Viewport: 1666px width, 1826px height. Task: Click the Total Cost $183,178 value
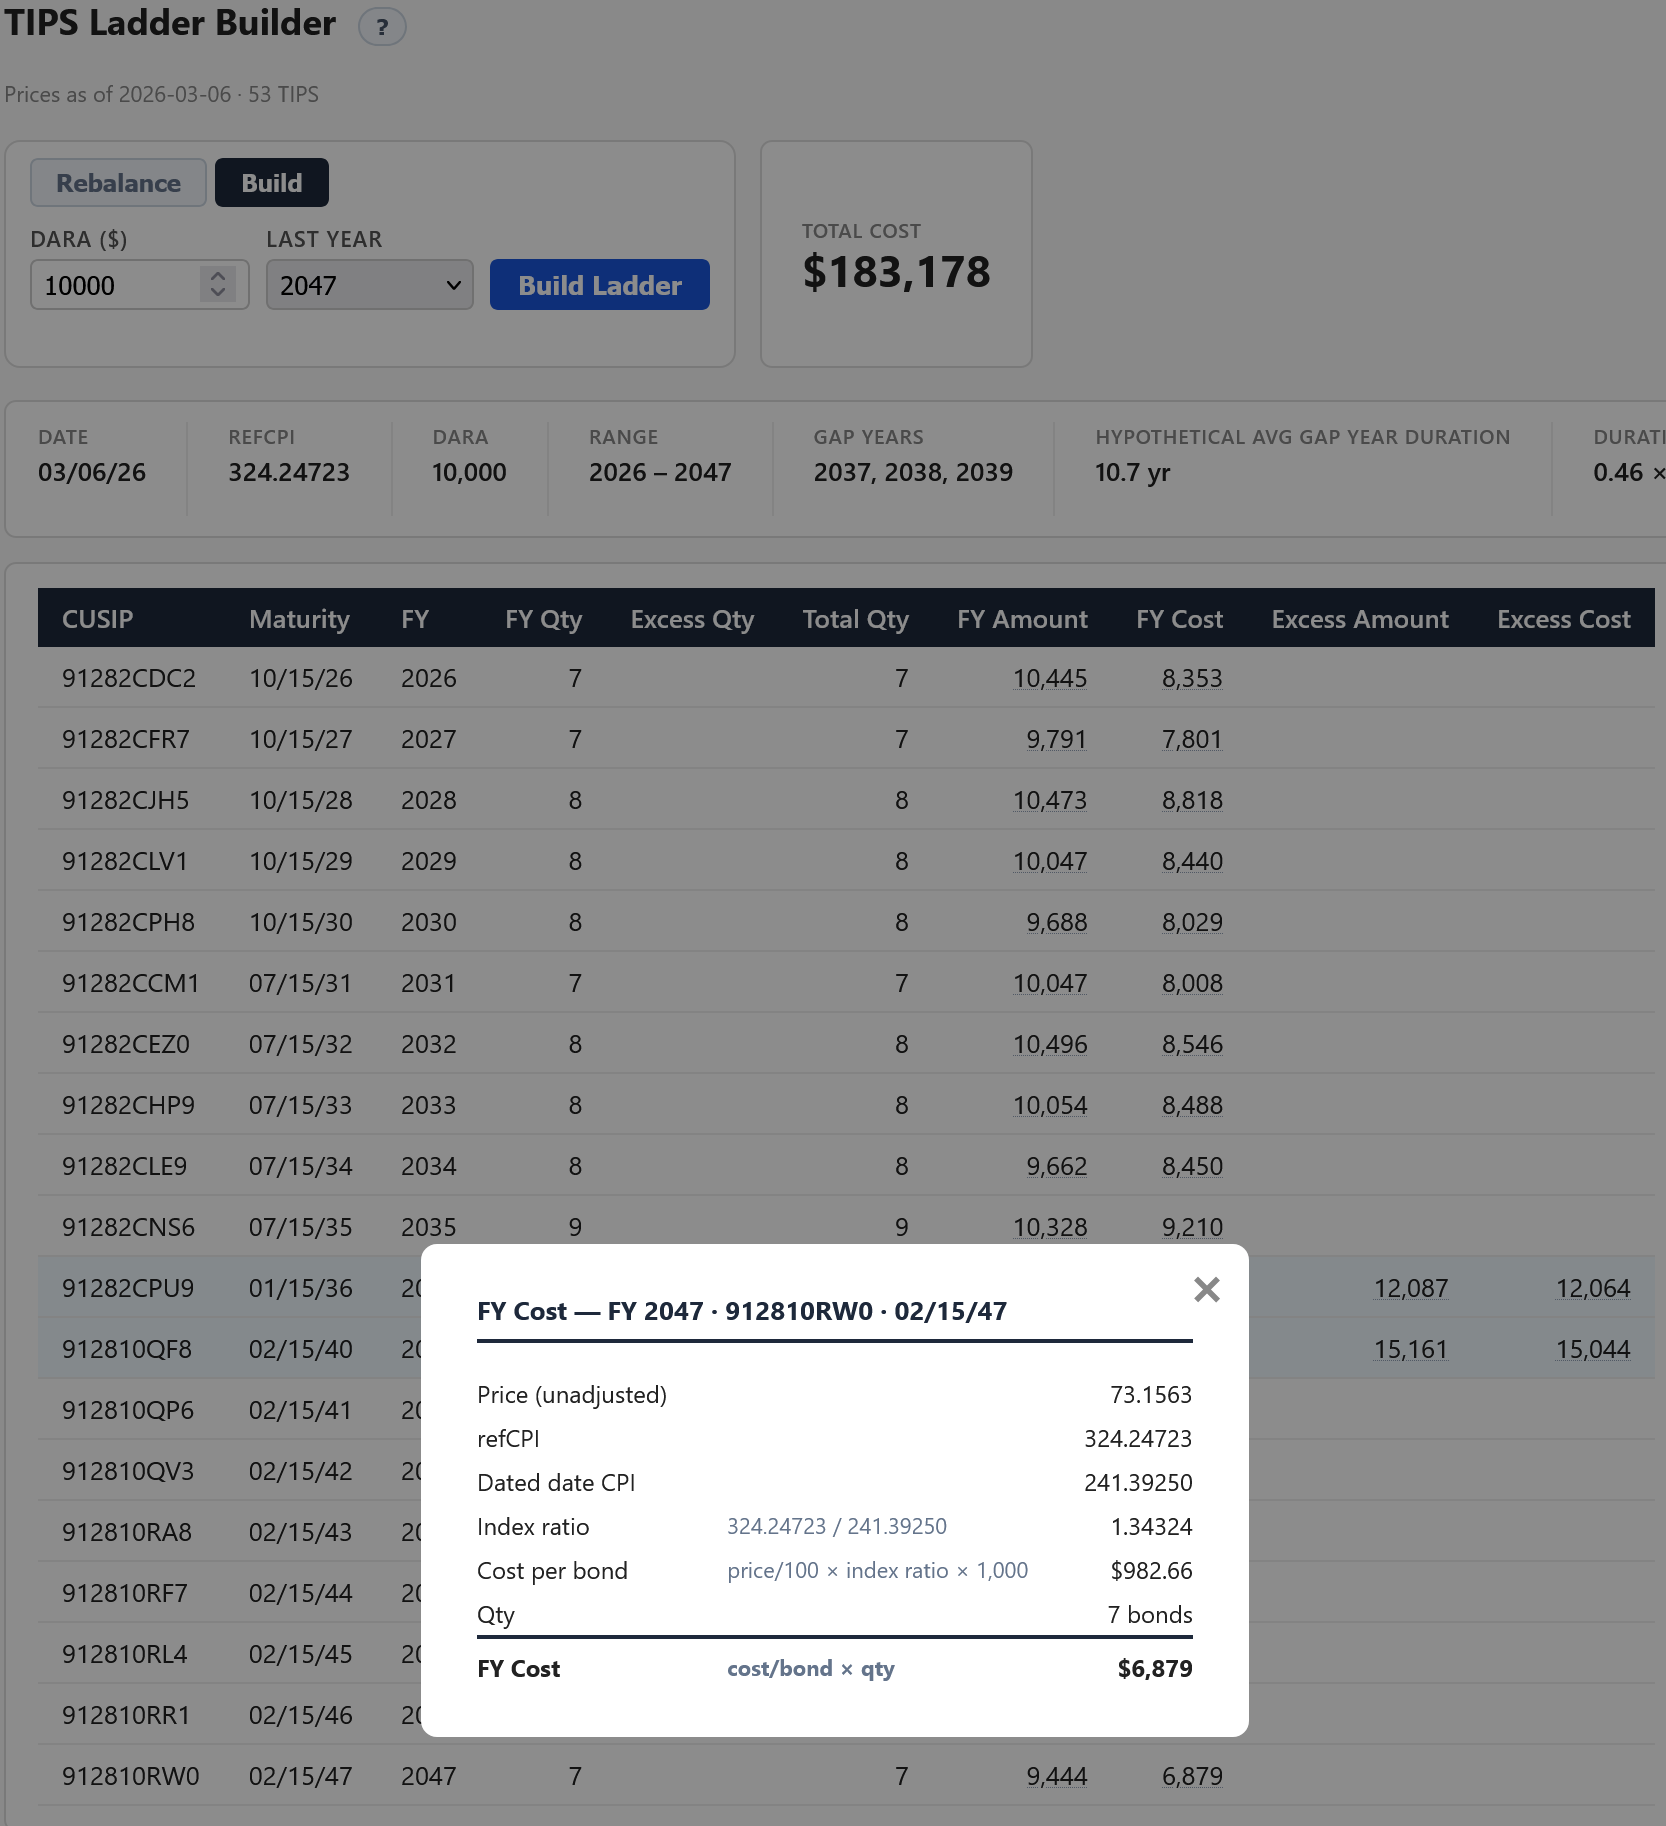tap(896, 272)
